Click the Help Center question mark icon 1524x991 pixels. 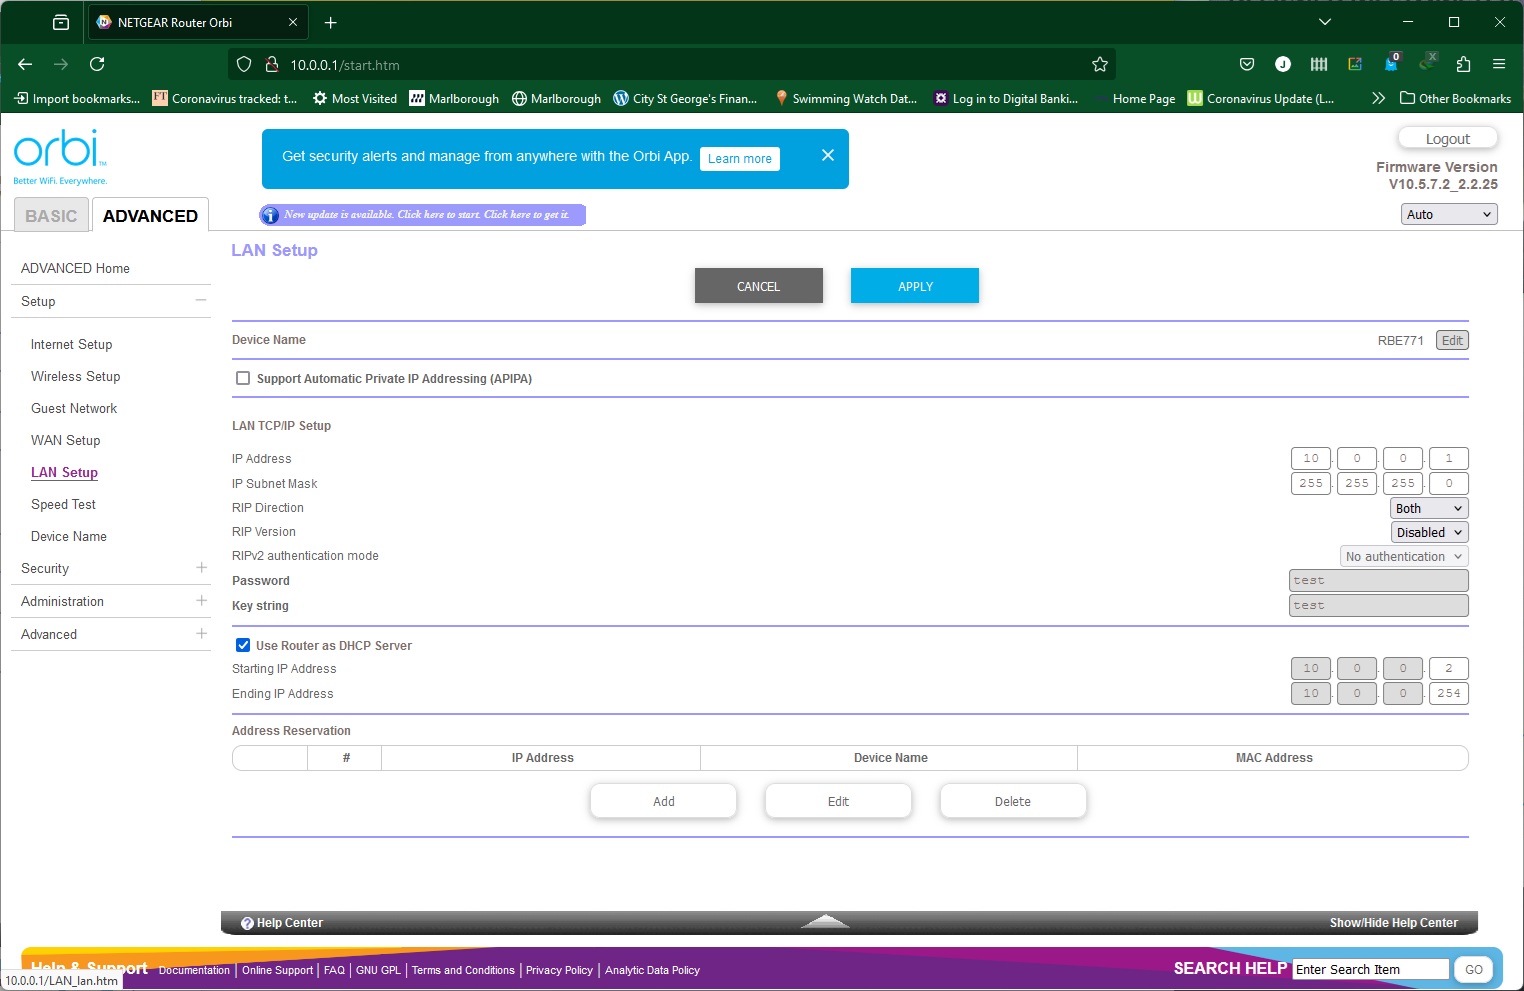click(x=247, y=923)
